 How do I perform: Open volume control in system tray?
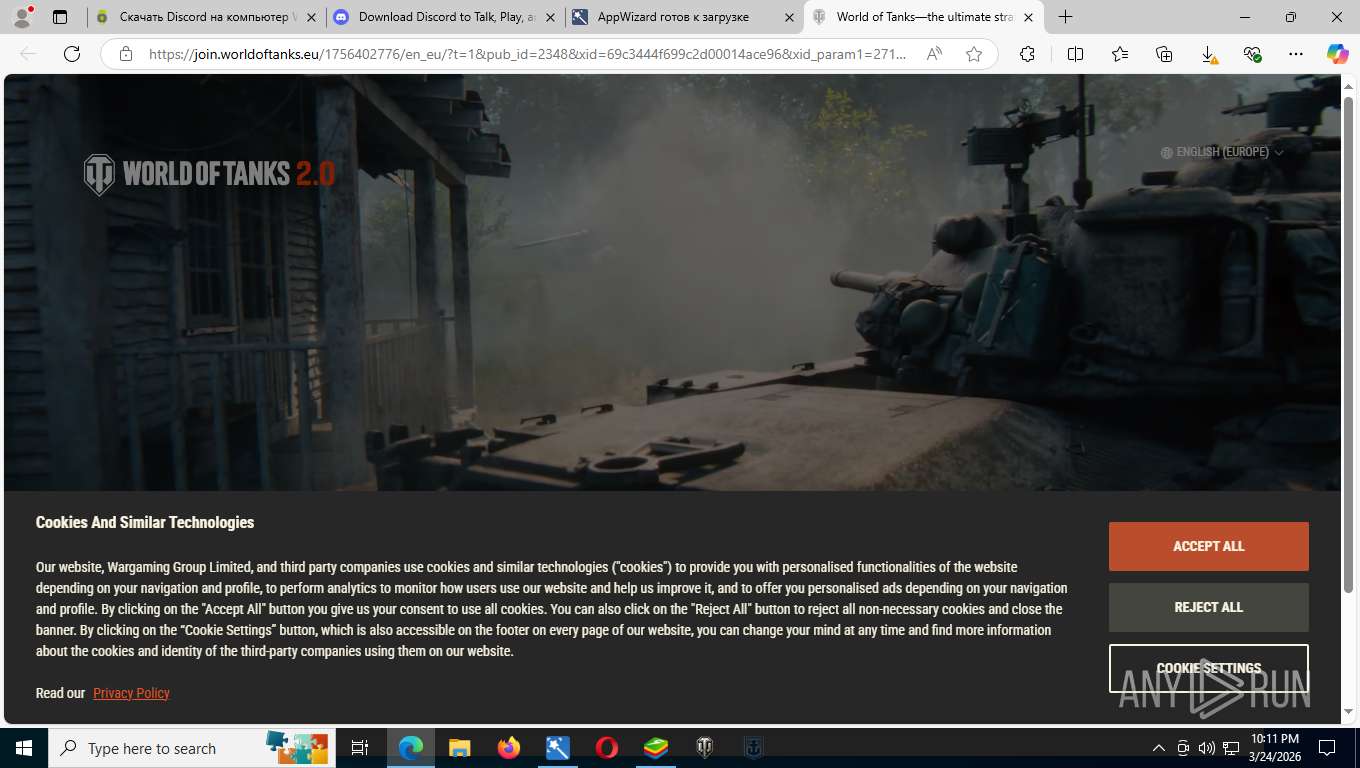pos(1207,748)
